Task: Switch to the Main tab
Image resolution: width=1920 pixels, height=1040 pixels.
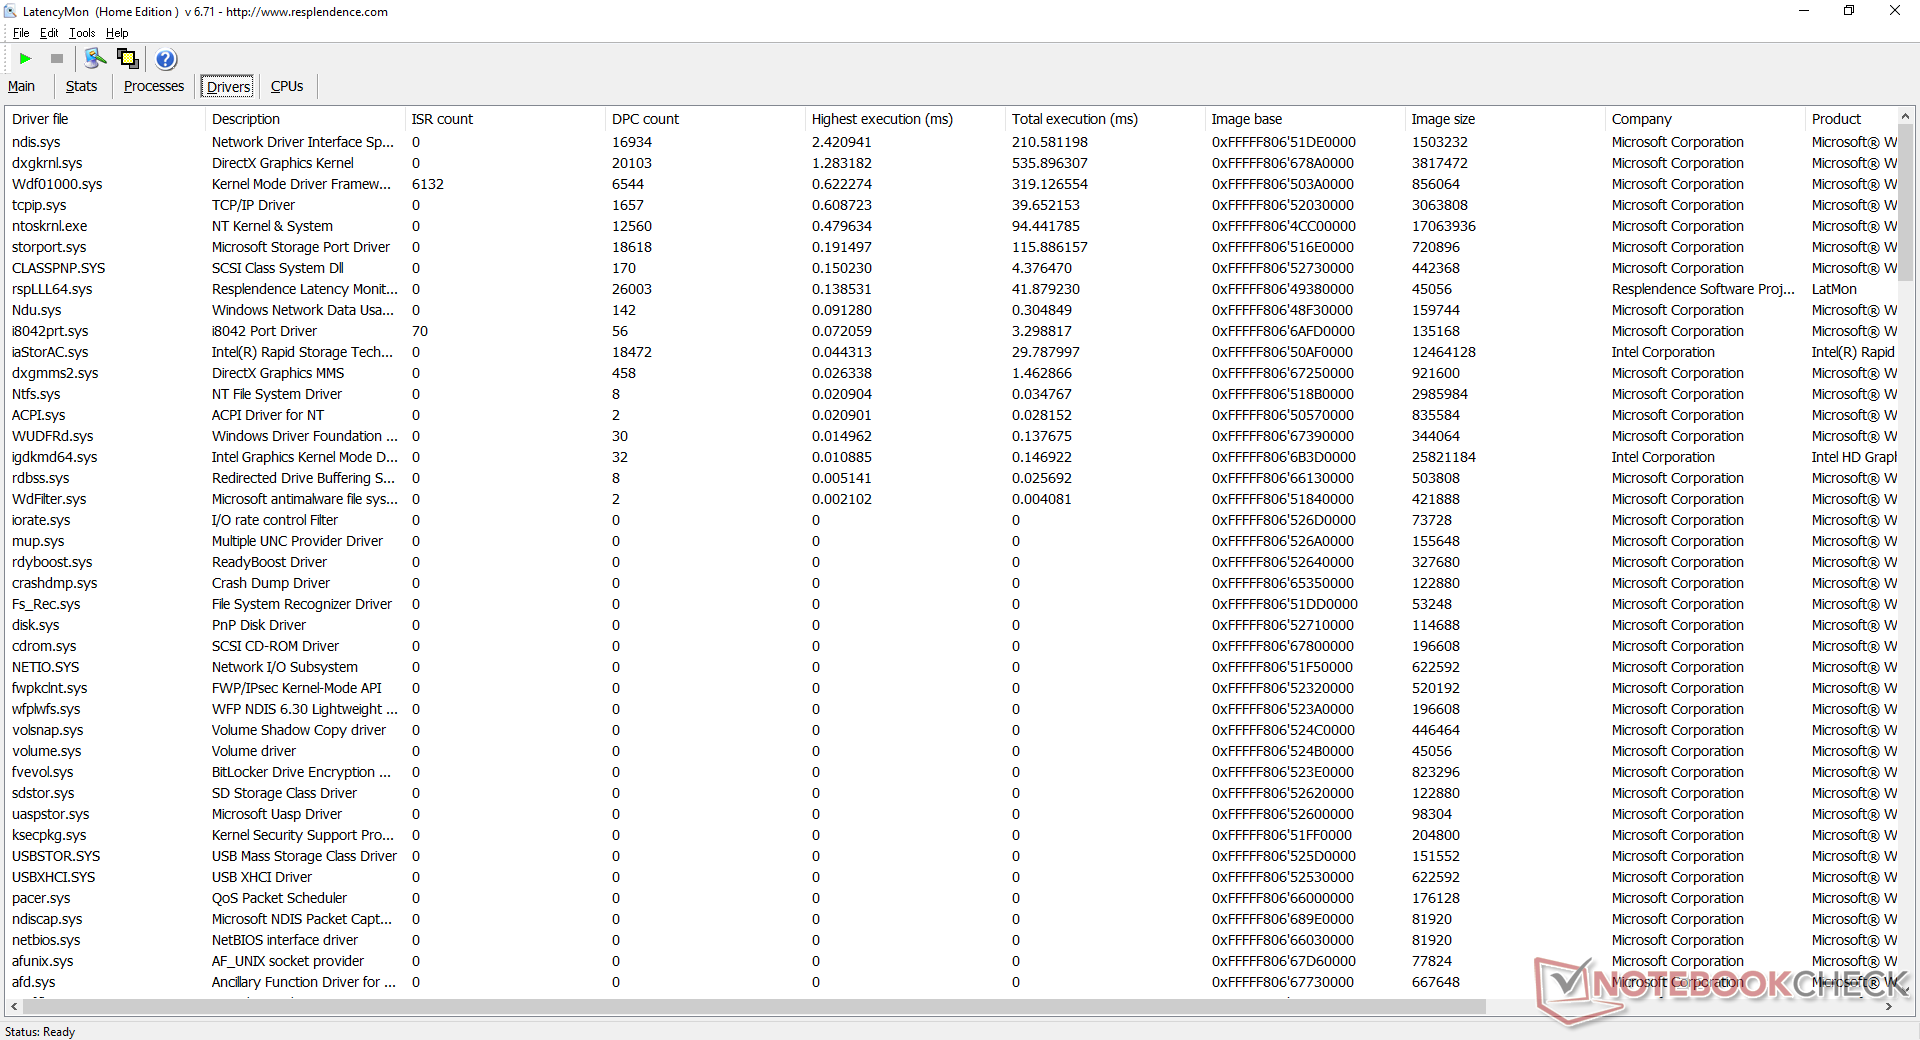Action: click(21, 86)
